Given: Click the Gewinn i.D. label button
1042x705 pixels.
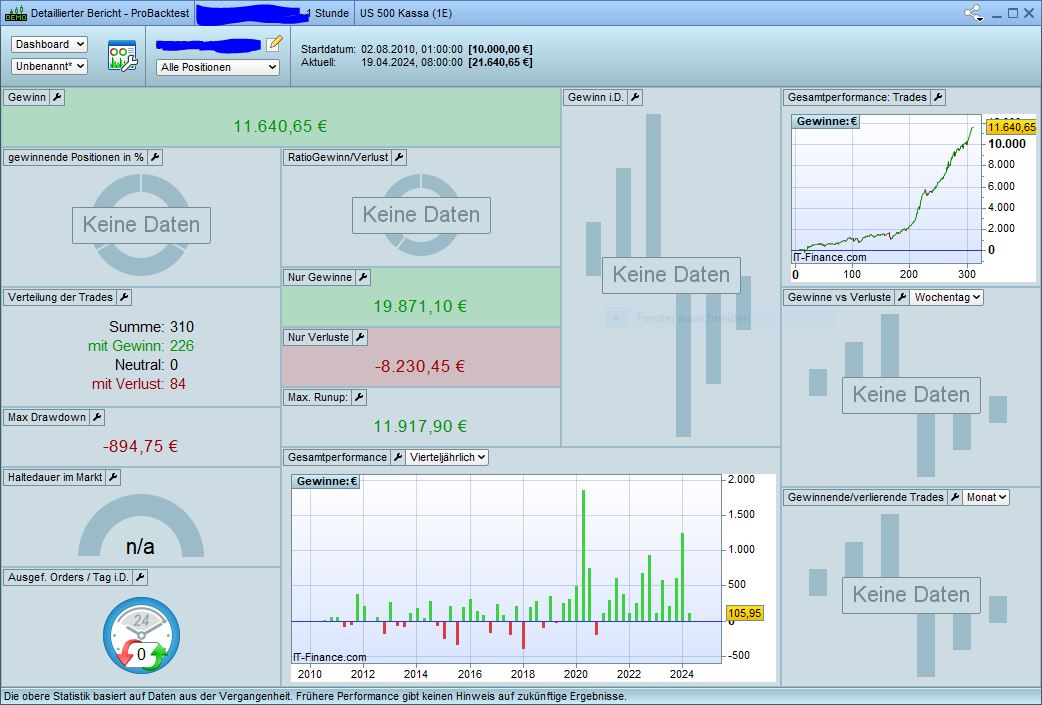Looking at the screenshot, I should pos(596,98).
